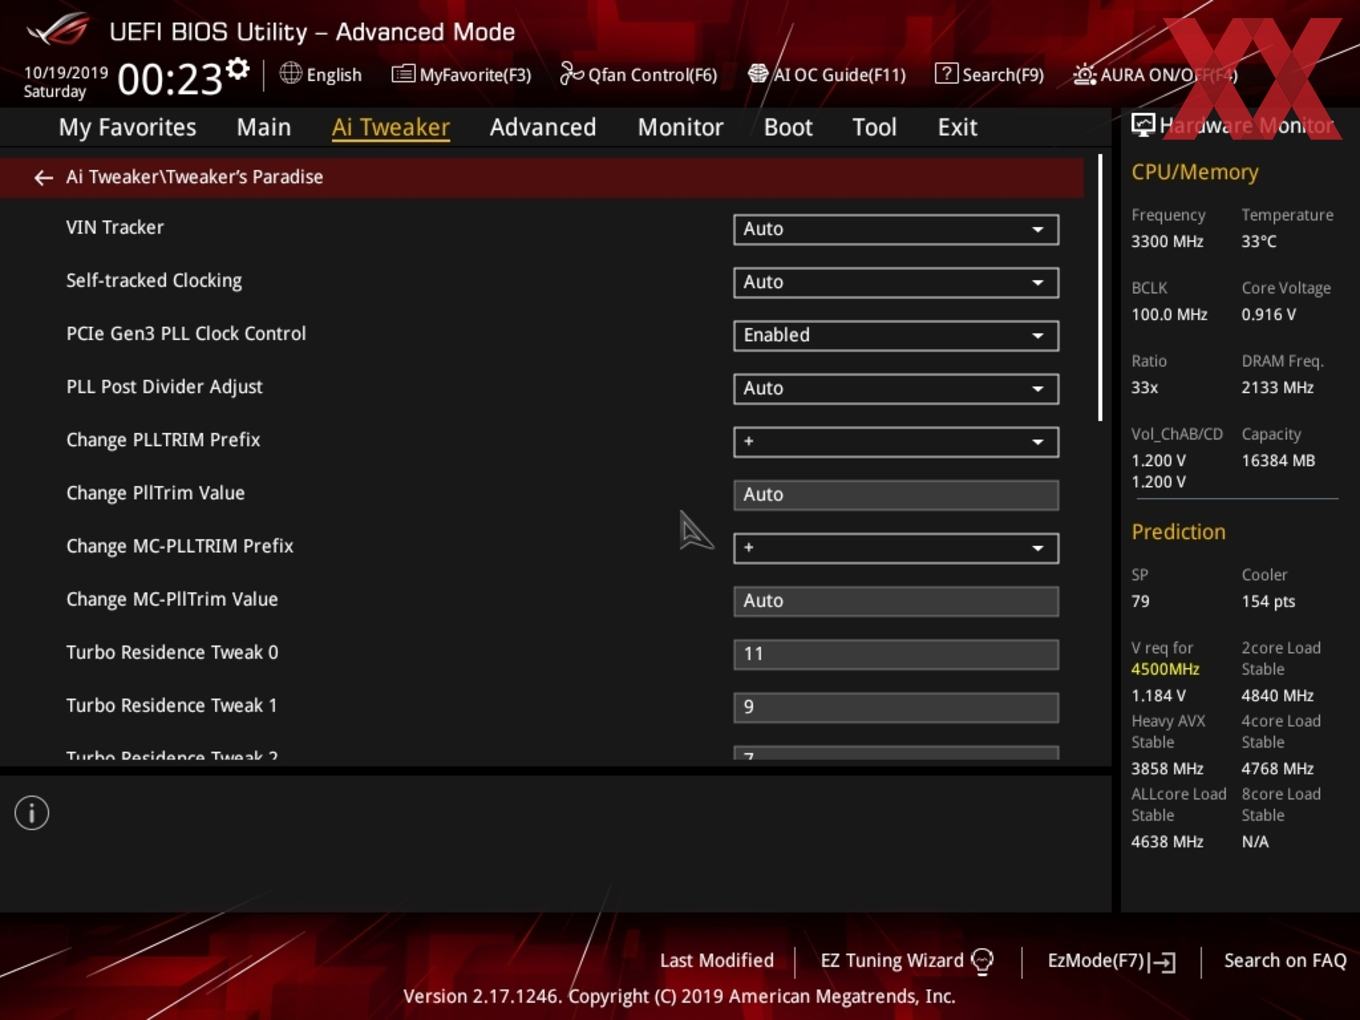Open the Tool tab
The width and height of the screenshot is (1360, 1020).
(x=874, y=127)
